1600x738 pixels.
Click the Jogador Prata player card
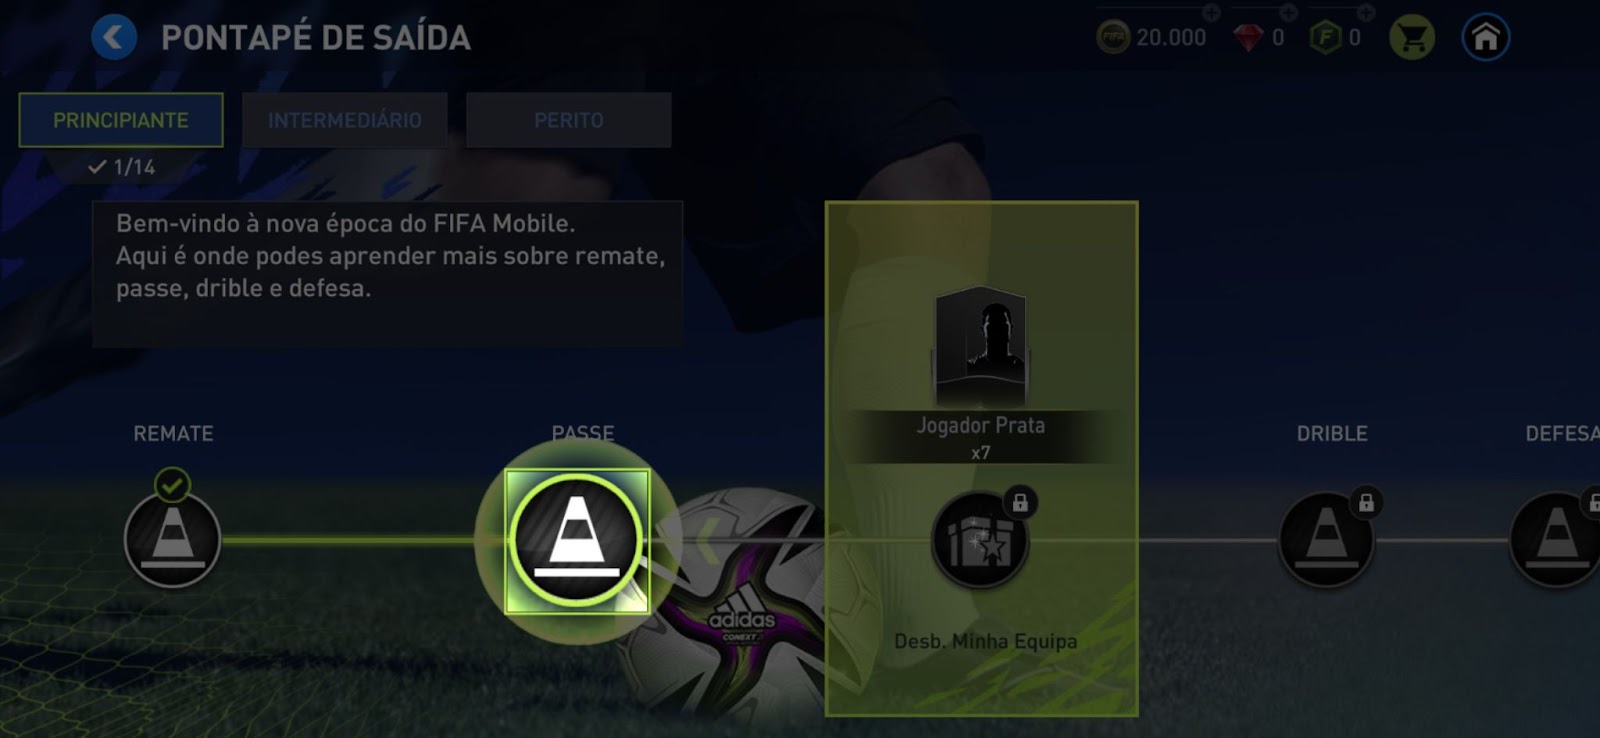(x=981, y=345)
